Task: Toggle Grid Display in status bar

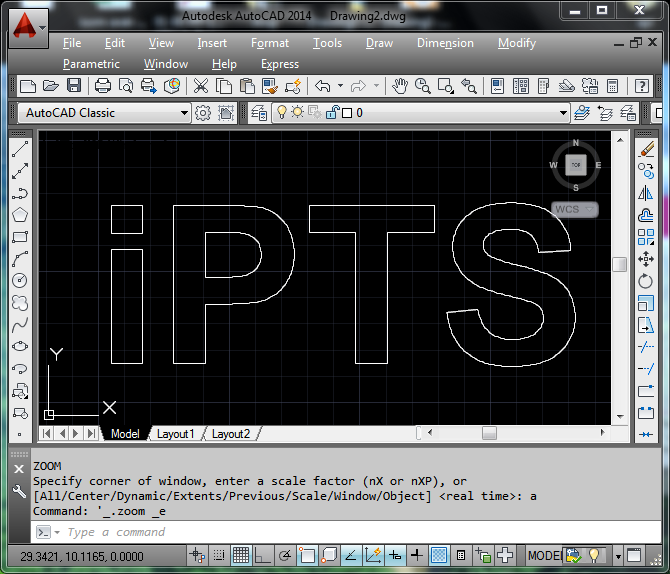Action: pyautogui.click(x=241, y=556)
